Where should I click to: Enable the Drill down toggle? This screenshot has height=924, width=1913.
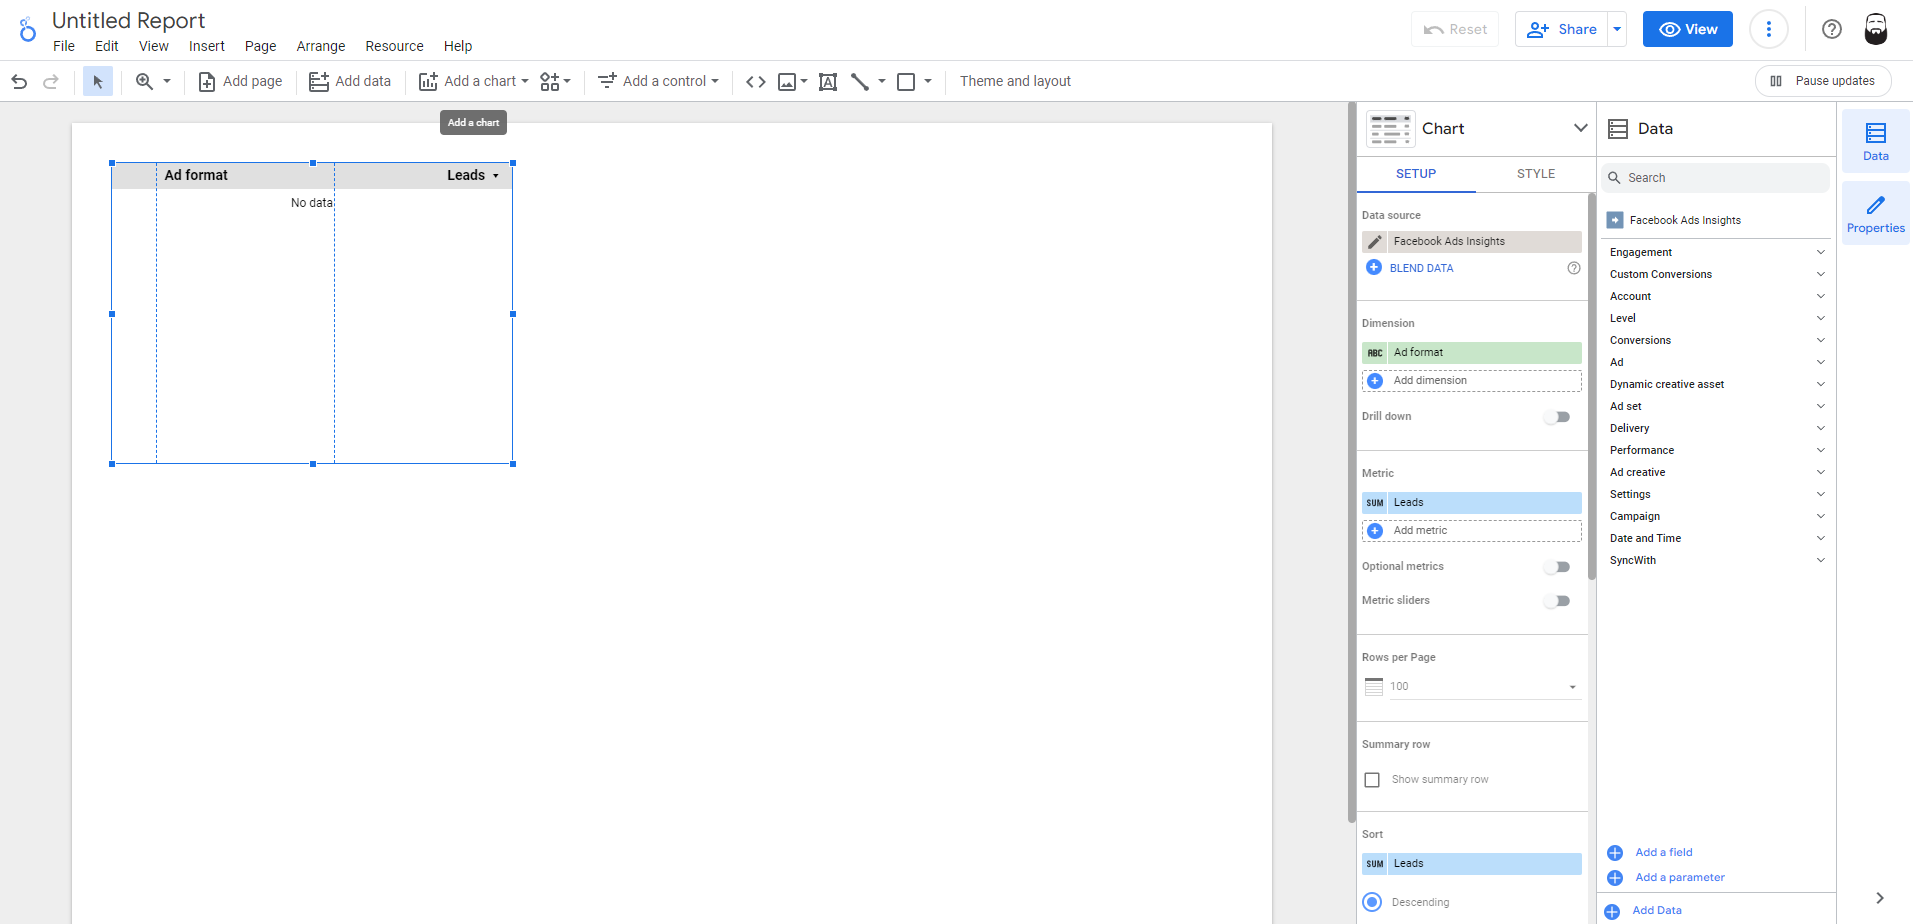(1556, 417)
